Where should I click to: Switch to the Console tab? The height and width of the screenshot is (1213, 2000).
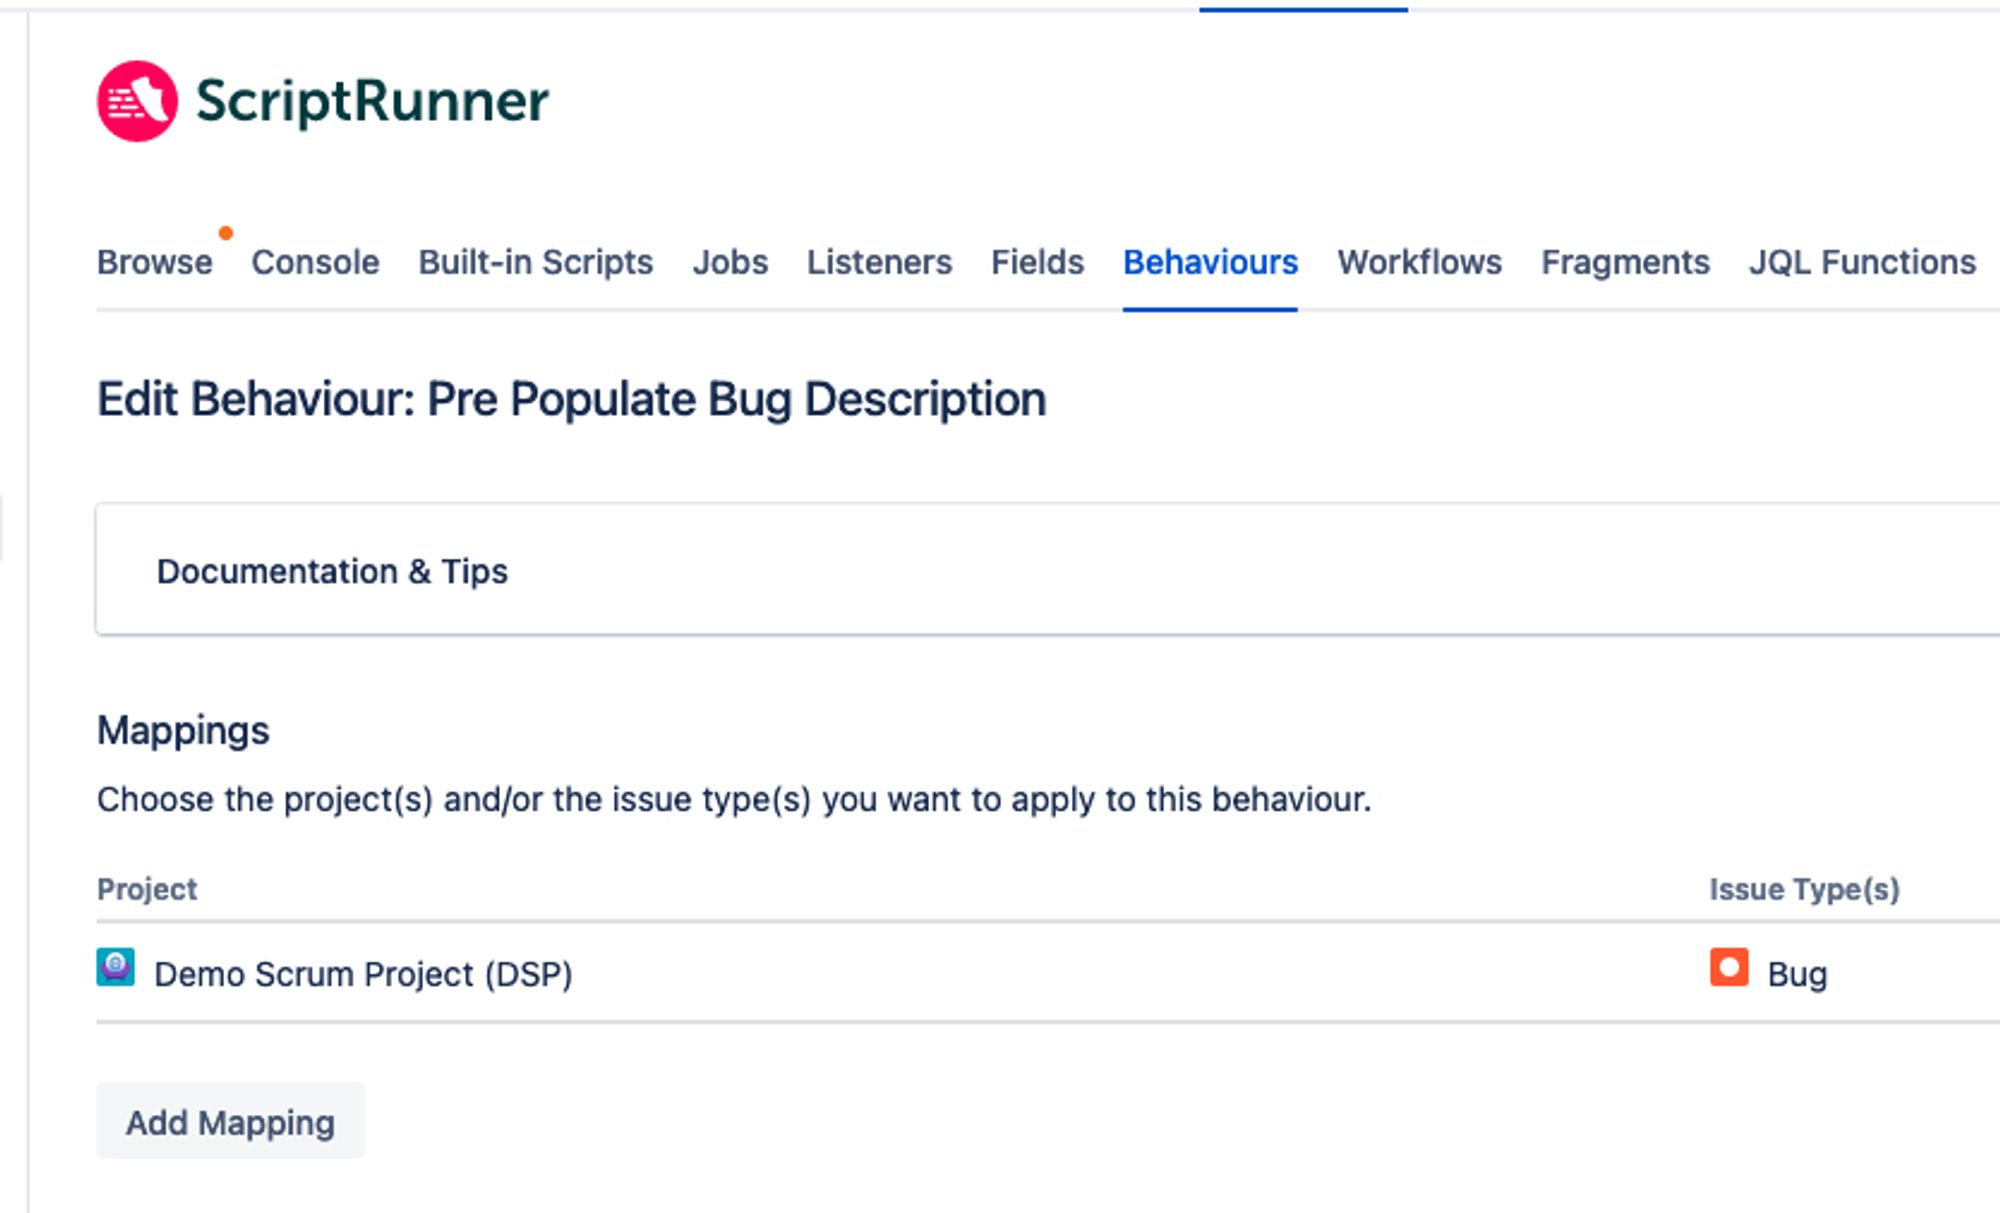[315, 262]
